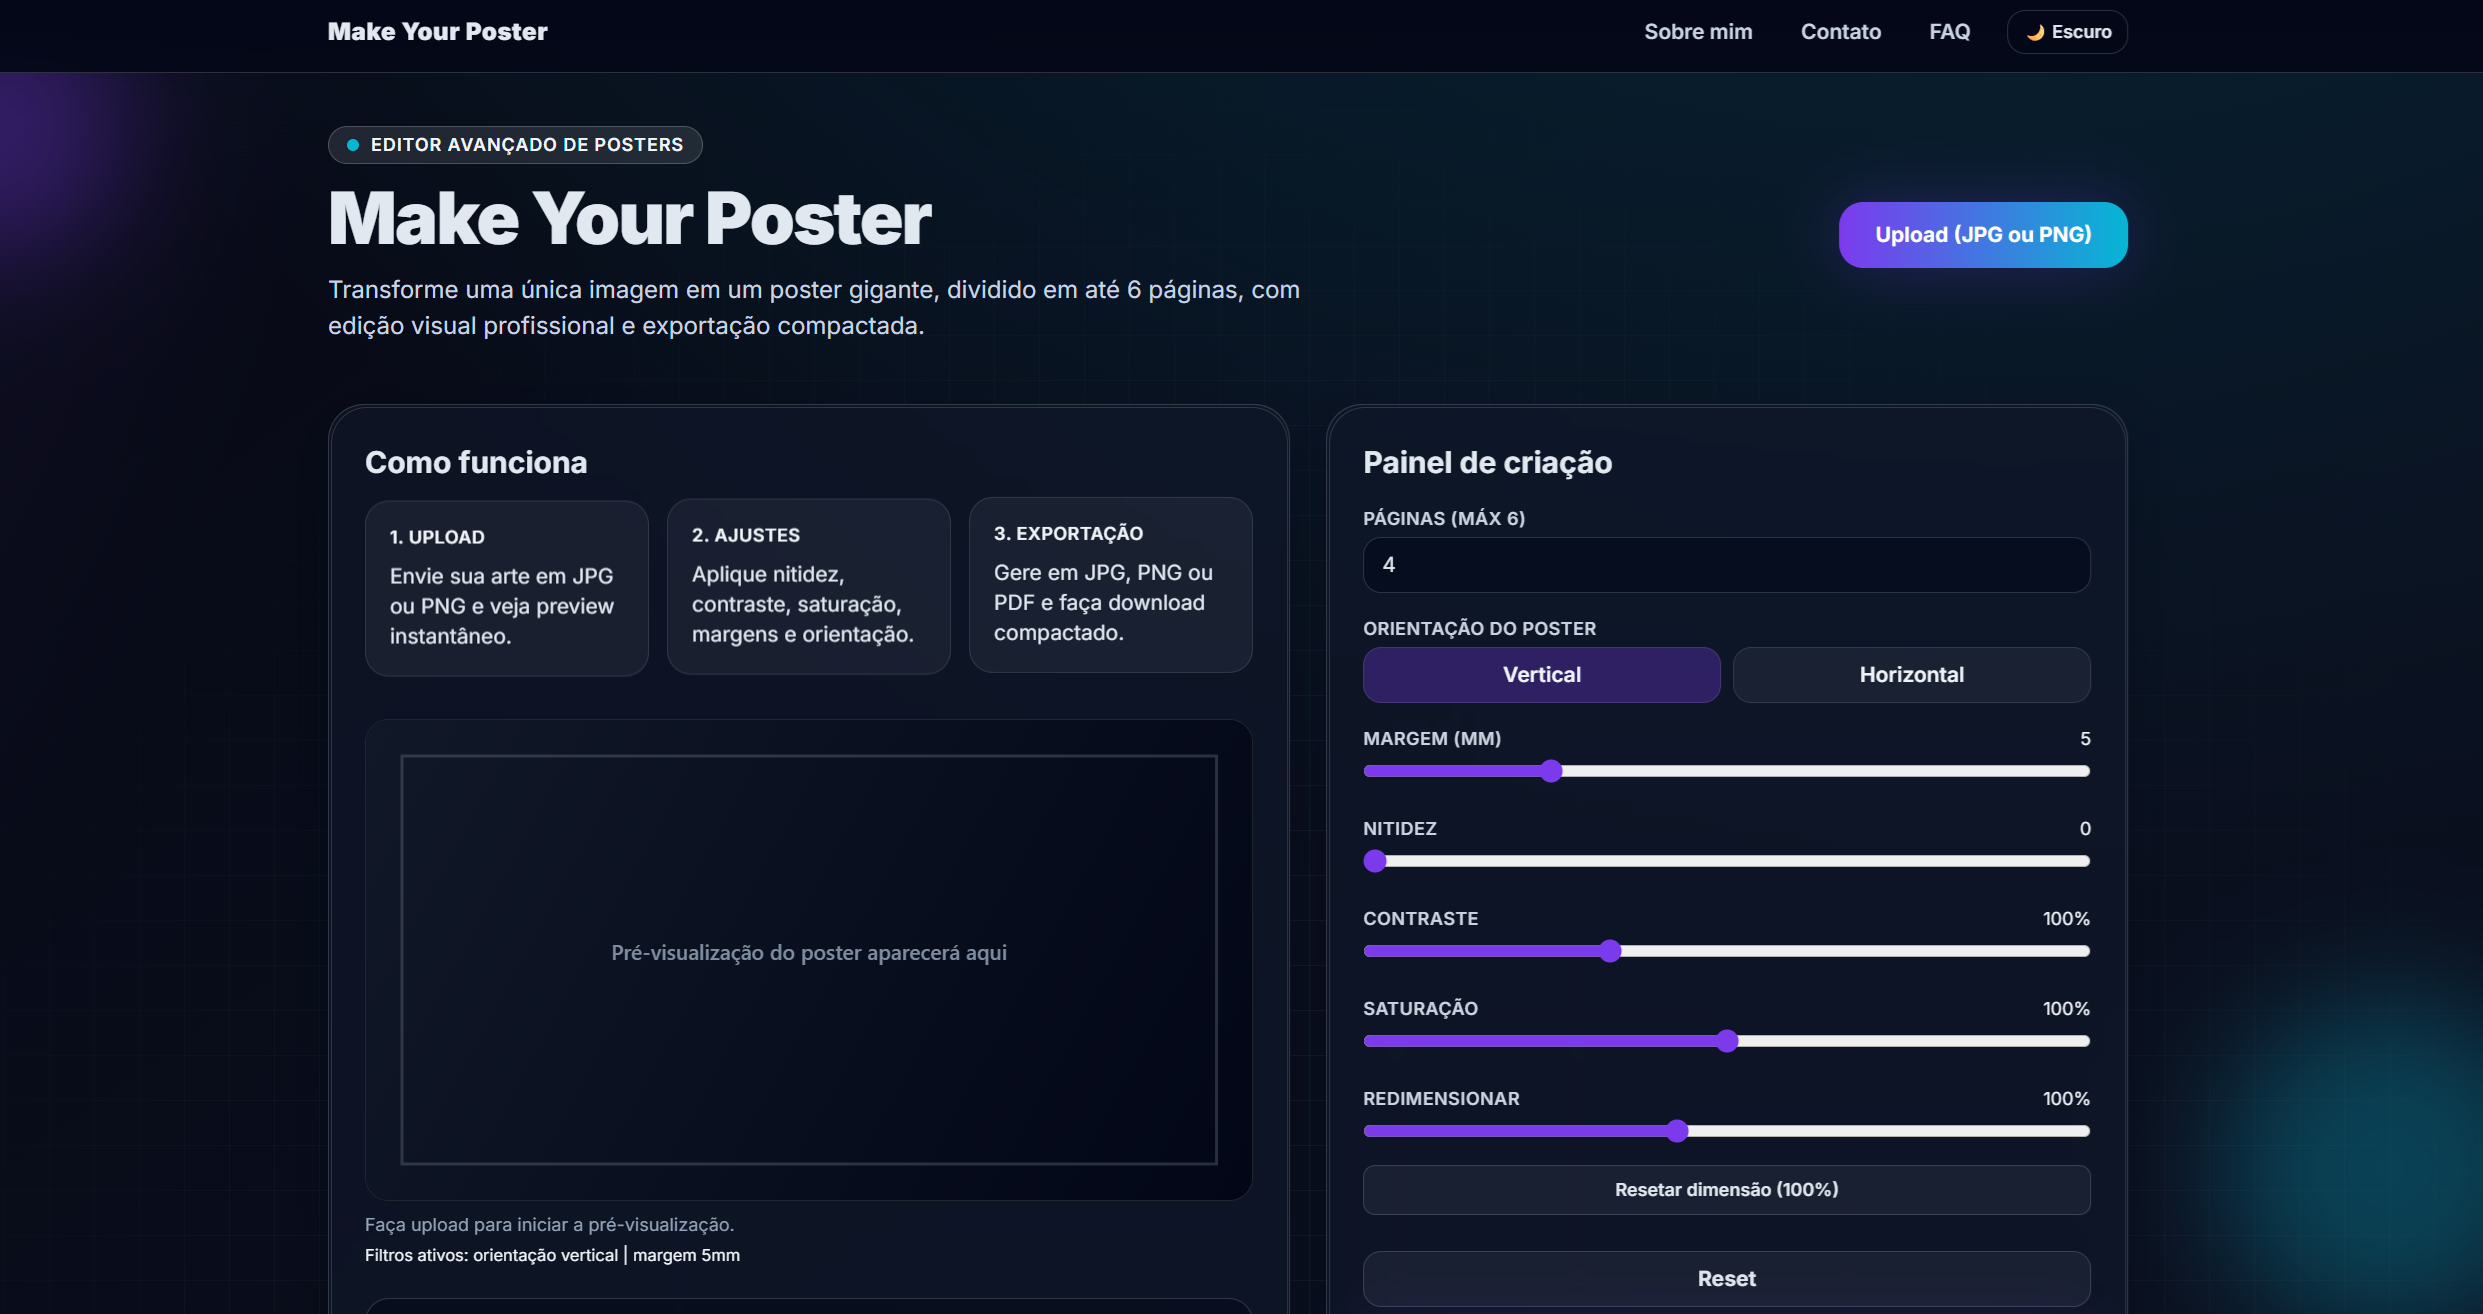Select Vertical poster orientation
This screenshot has width=2483, height=1314.
tap(1541, 675)
